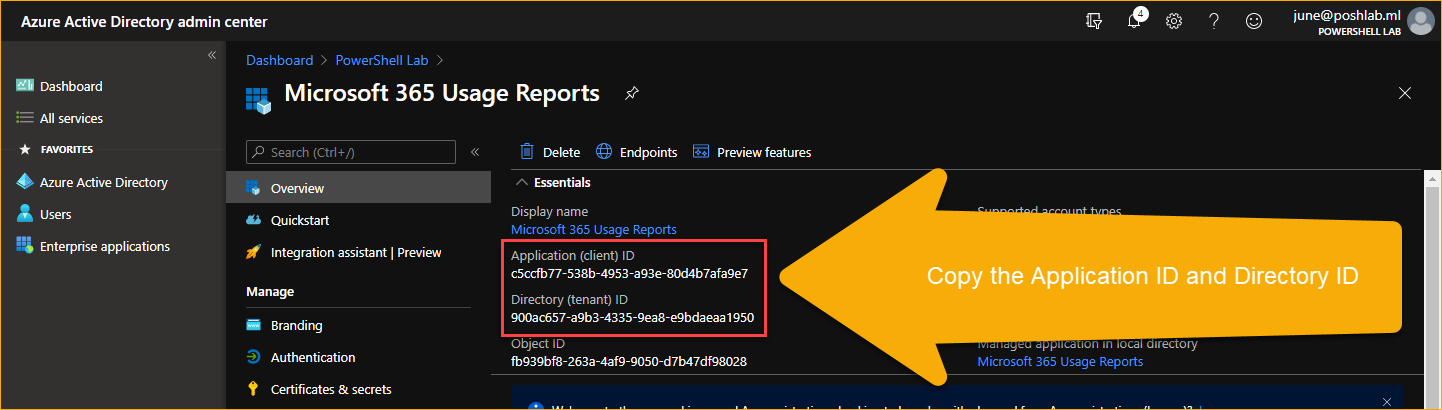Screen dimensions: 1442x410
Task: Collapse the app registration menu pane
Action: click(475, 152)
